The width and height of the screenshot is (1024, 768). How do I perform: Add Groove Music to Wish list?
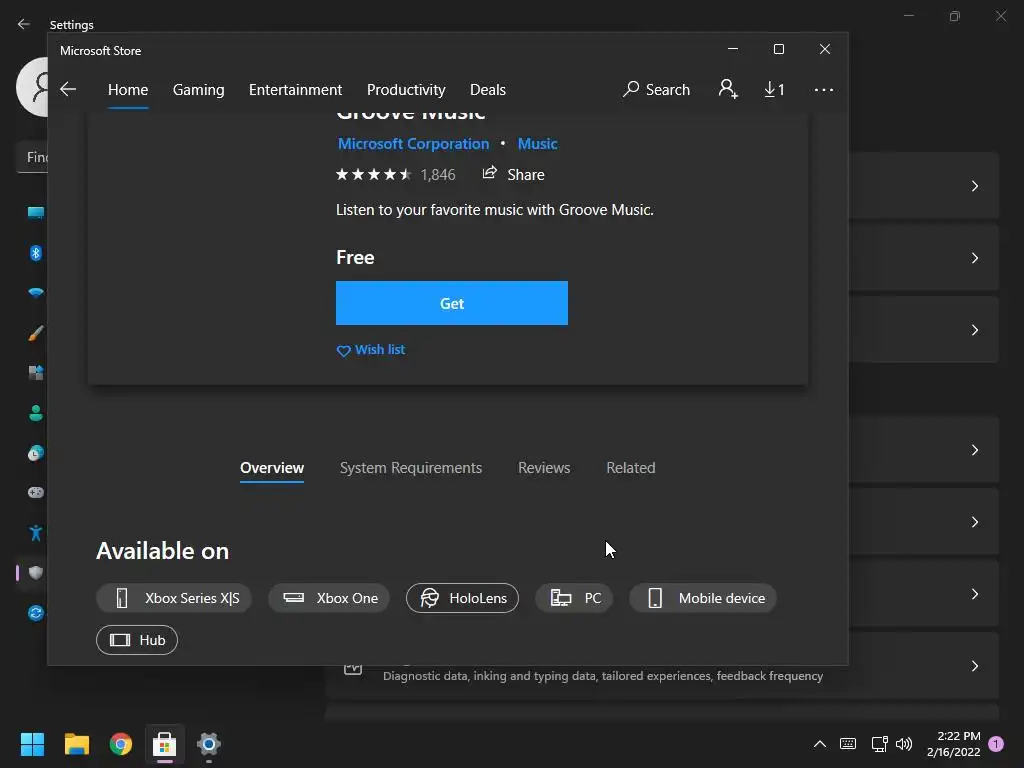pyautogui.click(x=371, y=350)
